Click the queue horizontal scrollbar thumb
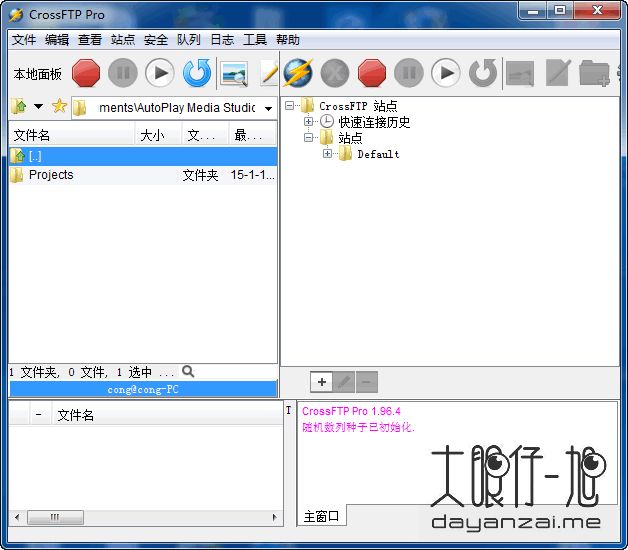 (55, 517)
